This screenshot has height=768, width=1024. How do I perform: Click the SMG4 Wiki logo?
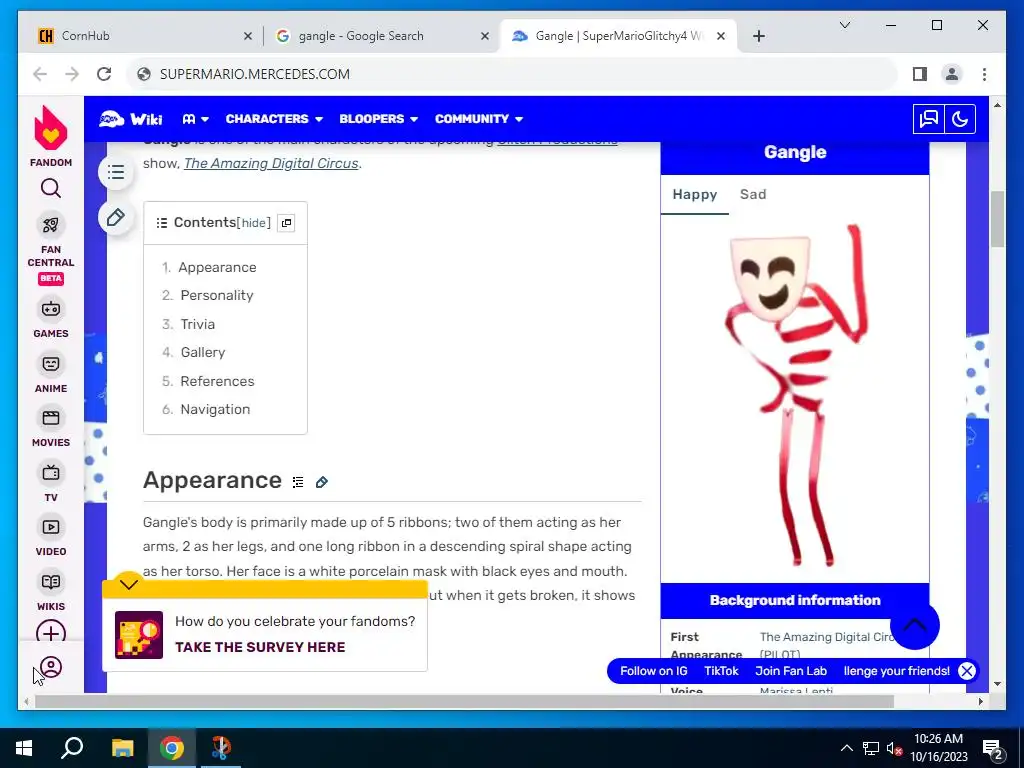click(x=131, y=119)
